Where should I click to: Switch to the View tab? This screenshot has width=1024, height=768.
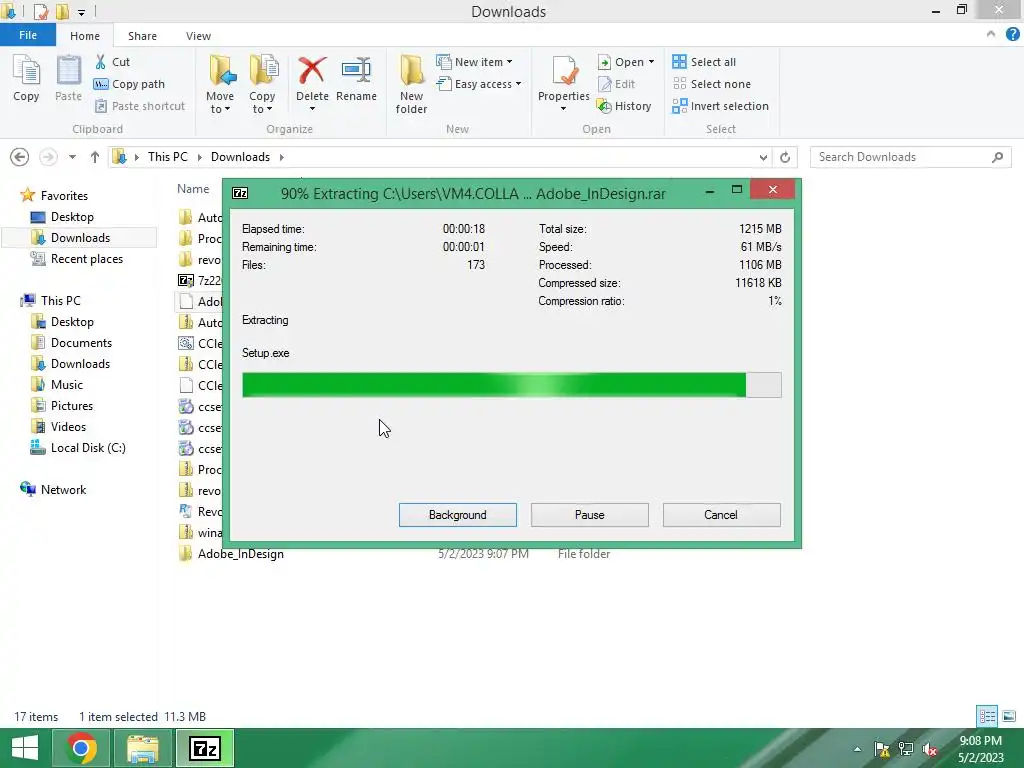198,36
